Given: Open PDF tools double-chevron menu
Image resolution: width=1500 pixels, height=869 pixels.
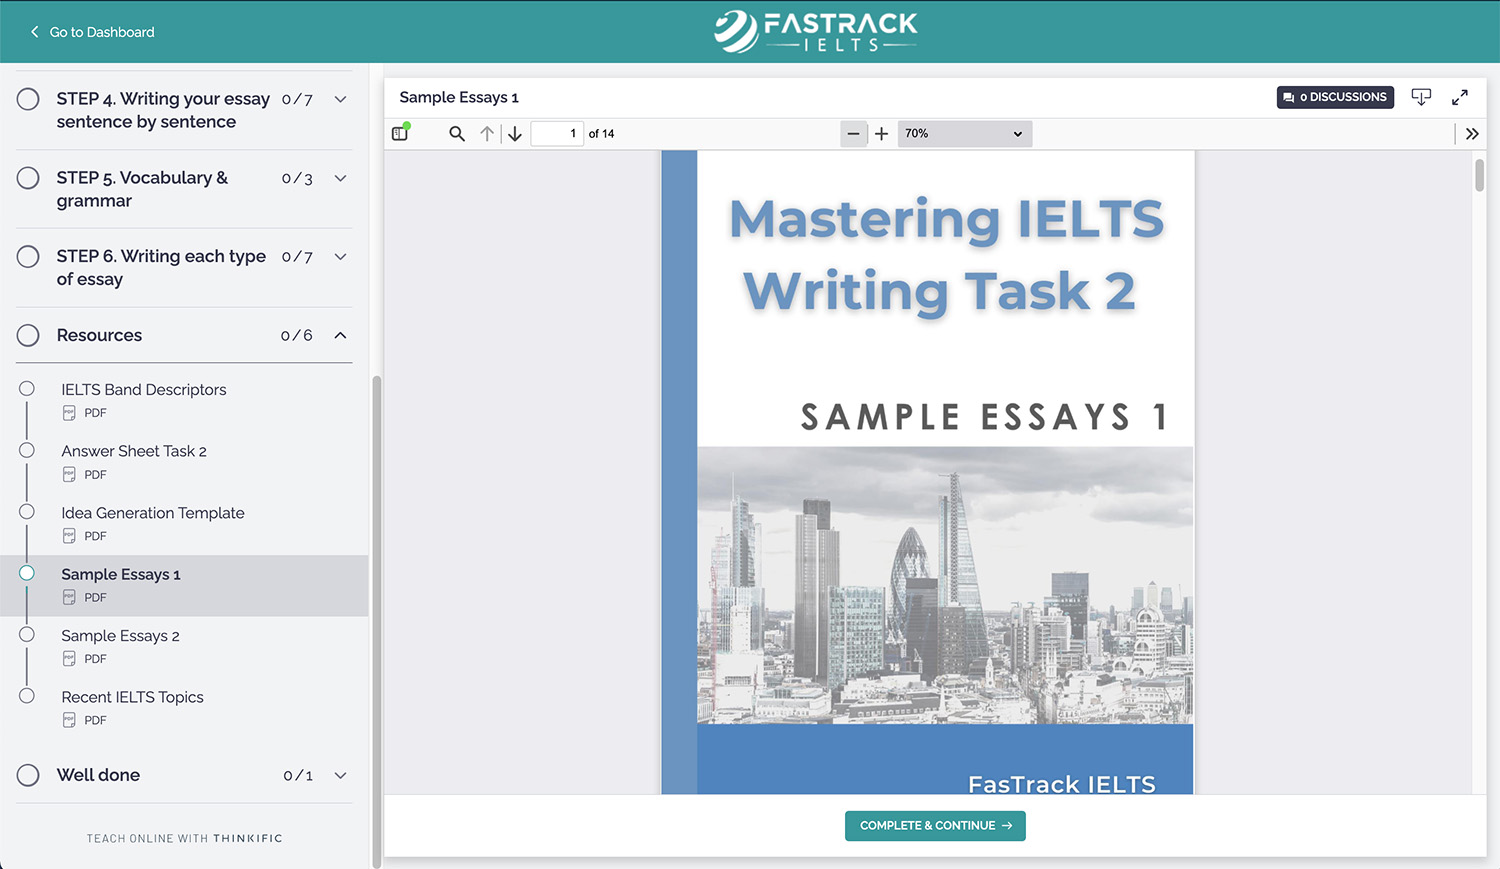Looking at the screenshot, I should (1472, 133).
